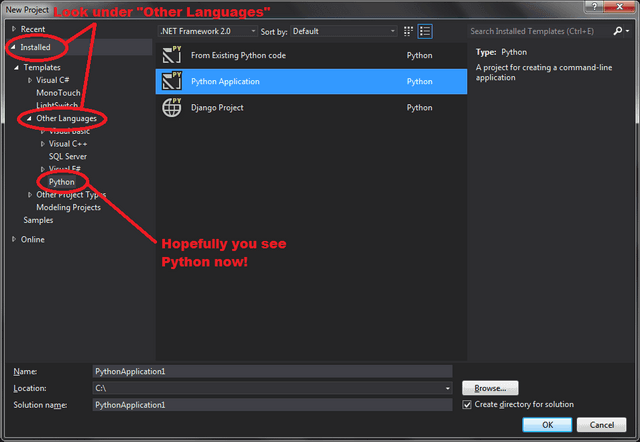This screenshot has height=442, width=640.
Task: Select the Modeling Projects category
Action: [68, 207]
